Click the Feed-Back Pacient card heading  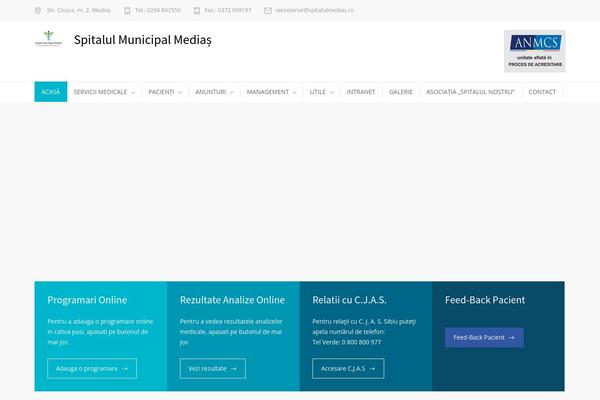coord(485,300)
